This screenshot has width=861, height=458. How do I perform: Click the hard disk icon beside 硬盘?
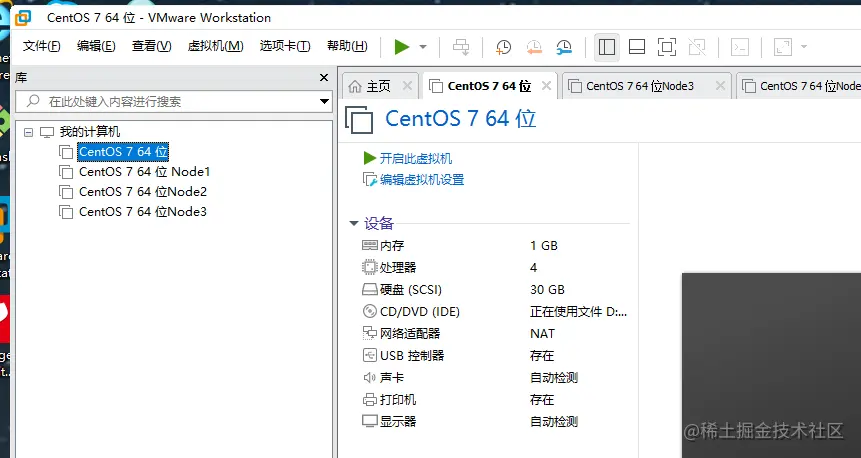(x=370, y=289)
